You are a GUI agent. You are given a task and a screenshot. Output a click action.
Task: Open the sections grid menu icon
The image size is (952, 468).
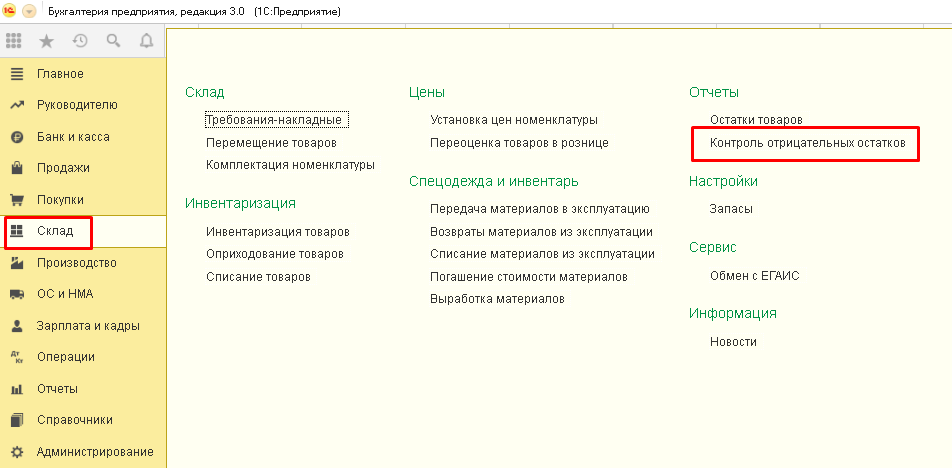click(13, 41)
